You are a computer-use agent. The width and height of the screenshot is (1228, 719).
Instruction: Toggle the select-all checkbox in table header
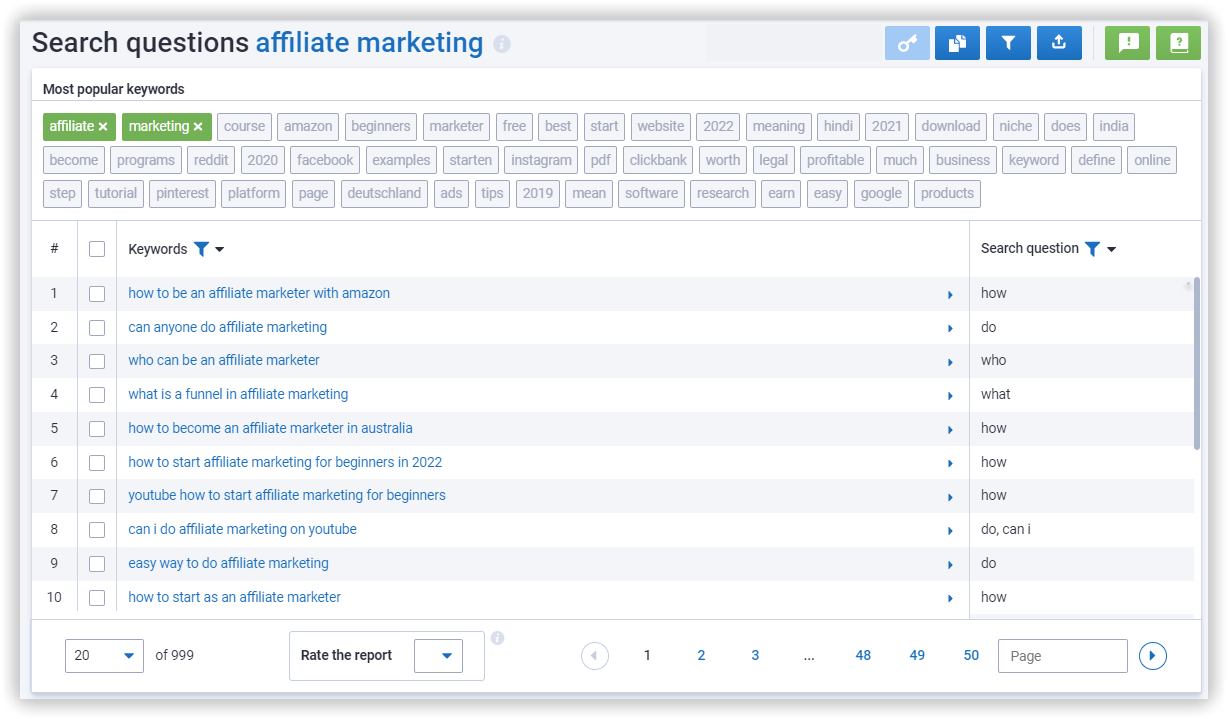[x=97, y=249]
